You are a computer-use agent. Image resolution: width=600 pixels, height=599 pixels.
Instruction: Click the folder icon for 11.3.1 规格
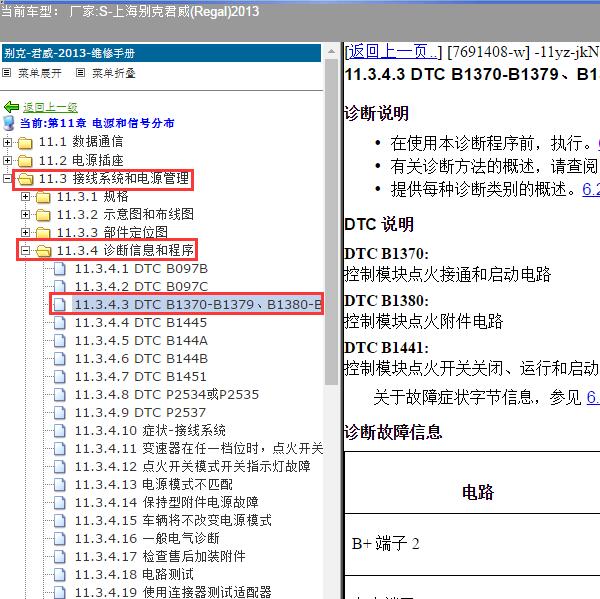click(x=43, y=197)
